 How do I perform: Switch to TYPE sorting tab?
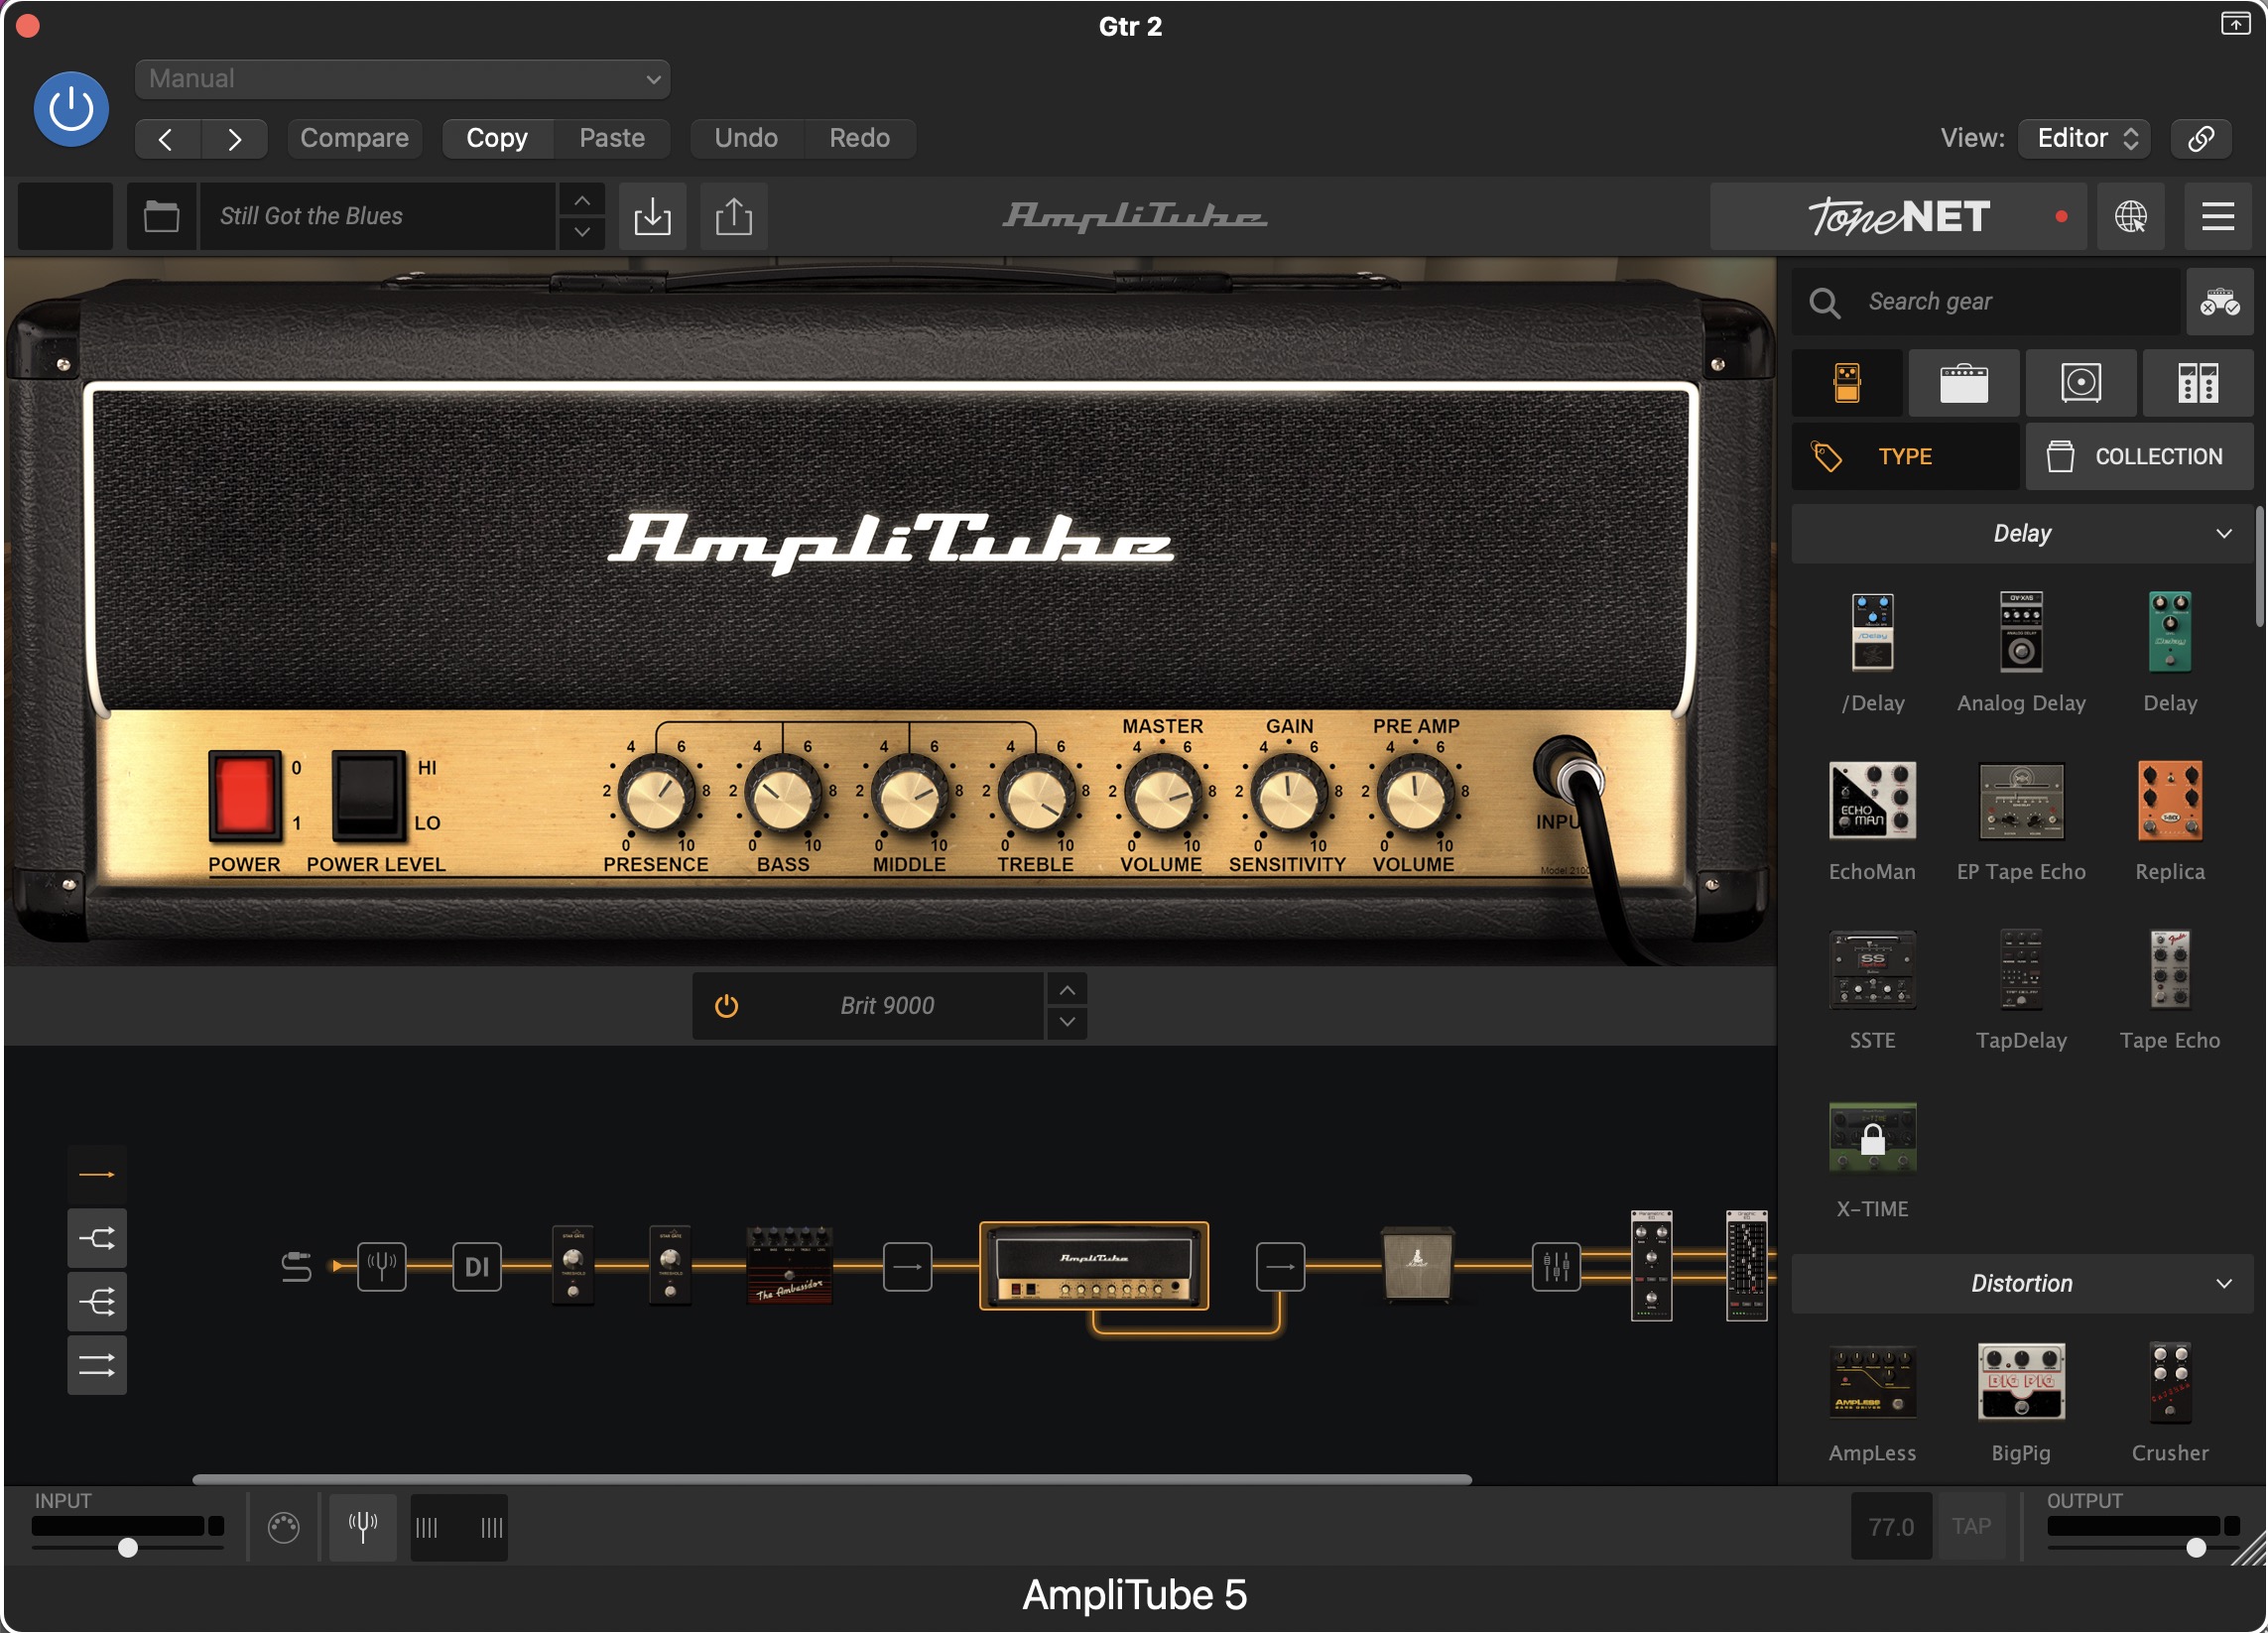click(1905, 456)
